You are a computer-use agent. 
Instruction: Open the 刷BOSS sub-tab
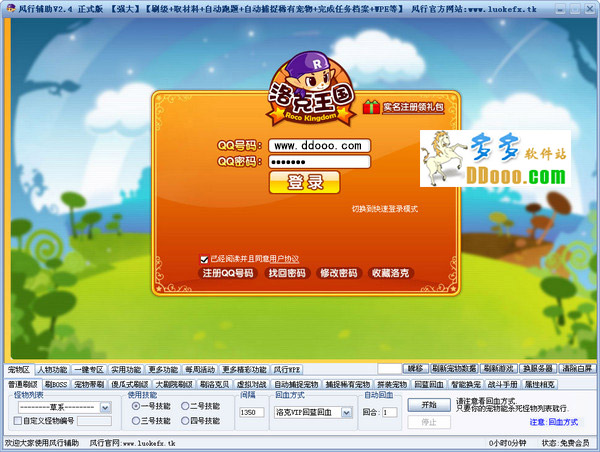pos(56,384)
